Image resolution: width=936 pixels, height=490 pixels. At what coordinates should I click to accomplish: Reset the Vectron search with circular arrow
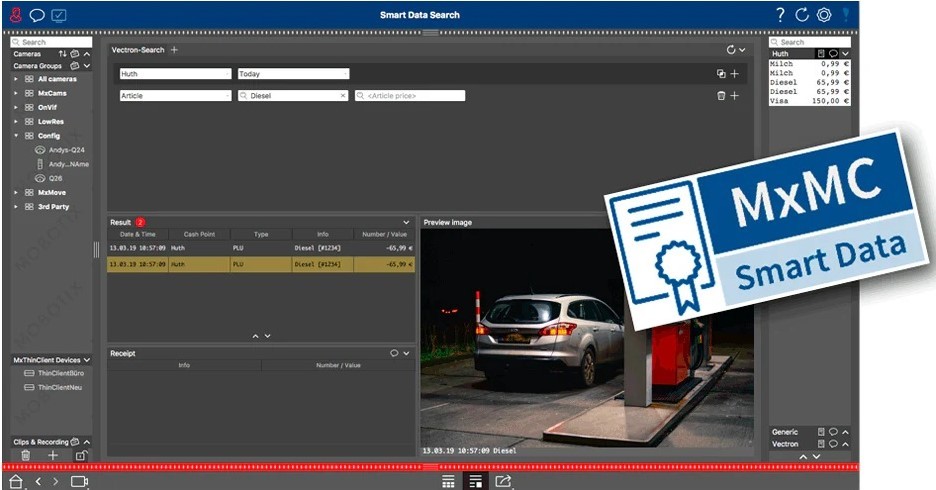(731, 50)
